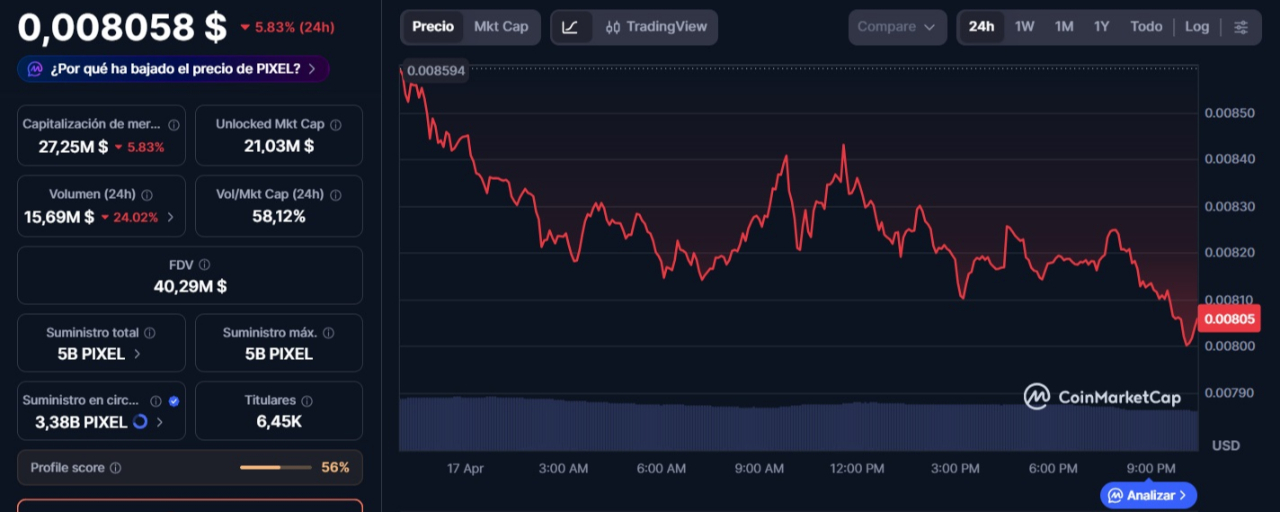Click the 17 Apr date axis label
The image size is (1280, 512).
tap(465, 468)
